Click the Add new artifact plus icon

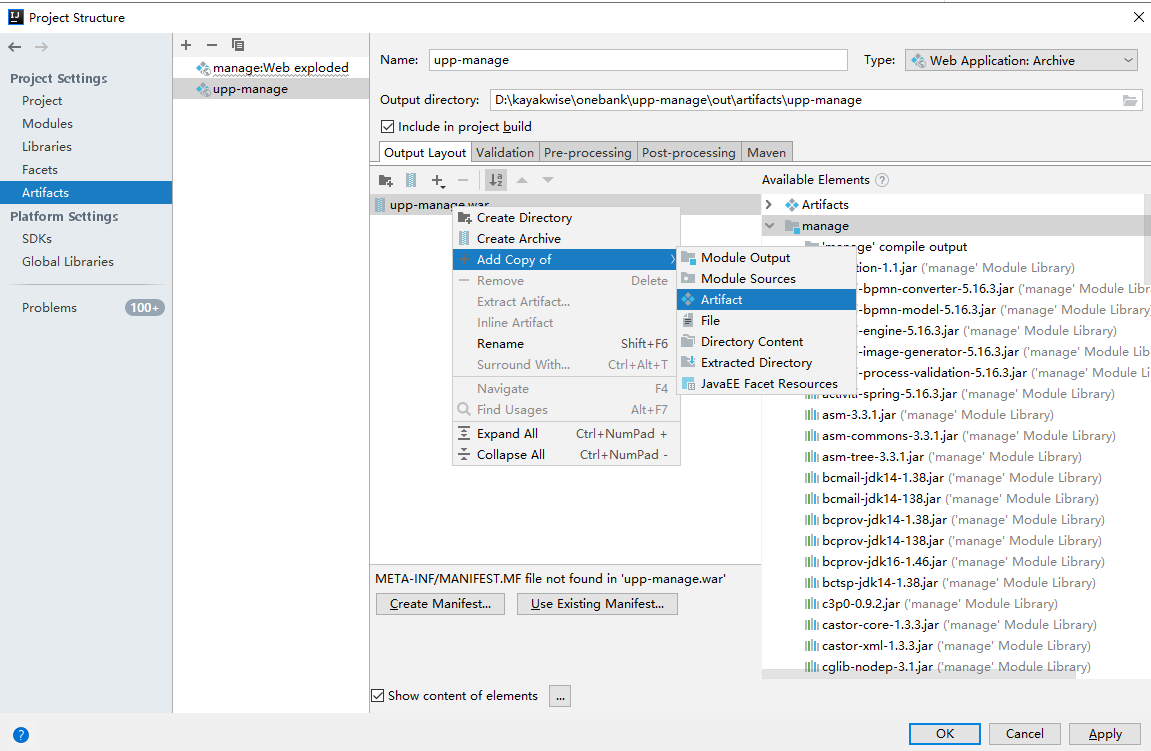pyautogui.click(x=185, y=45)
